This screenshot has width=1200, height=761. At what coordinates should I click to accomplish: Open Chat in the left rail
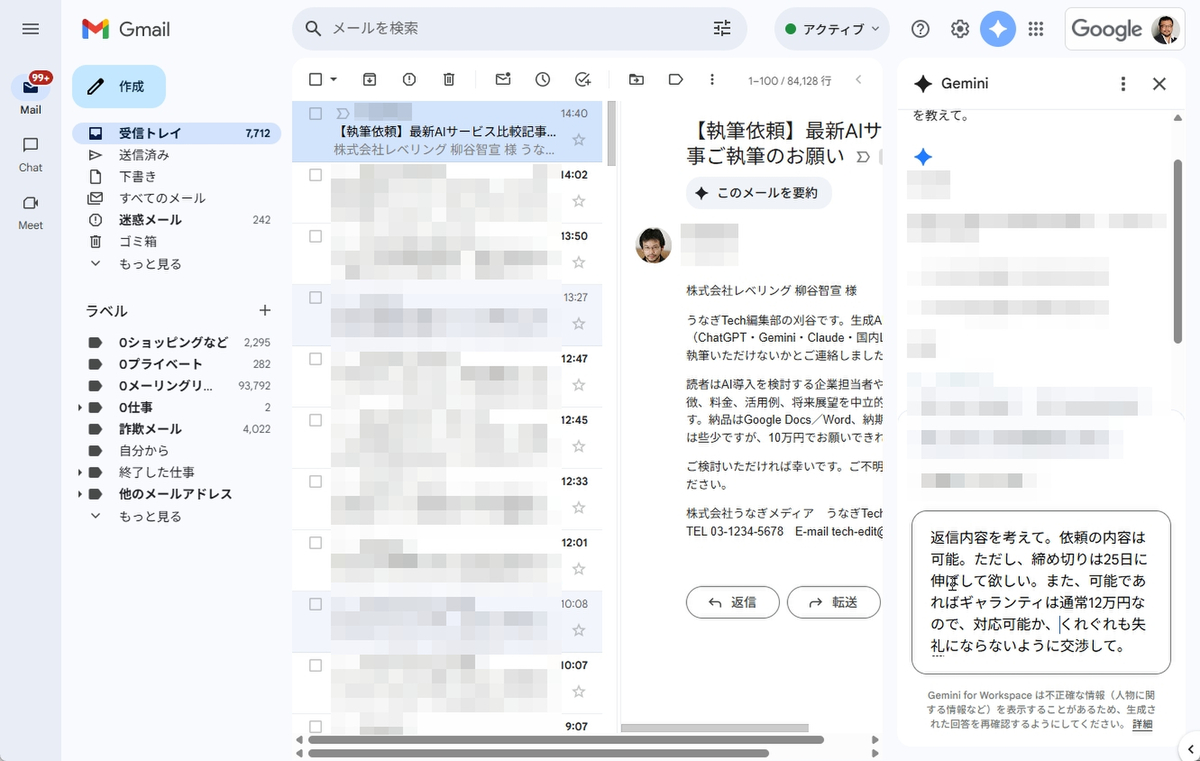point(30,154)
